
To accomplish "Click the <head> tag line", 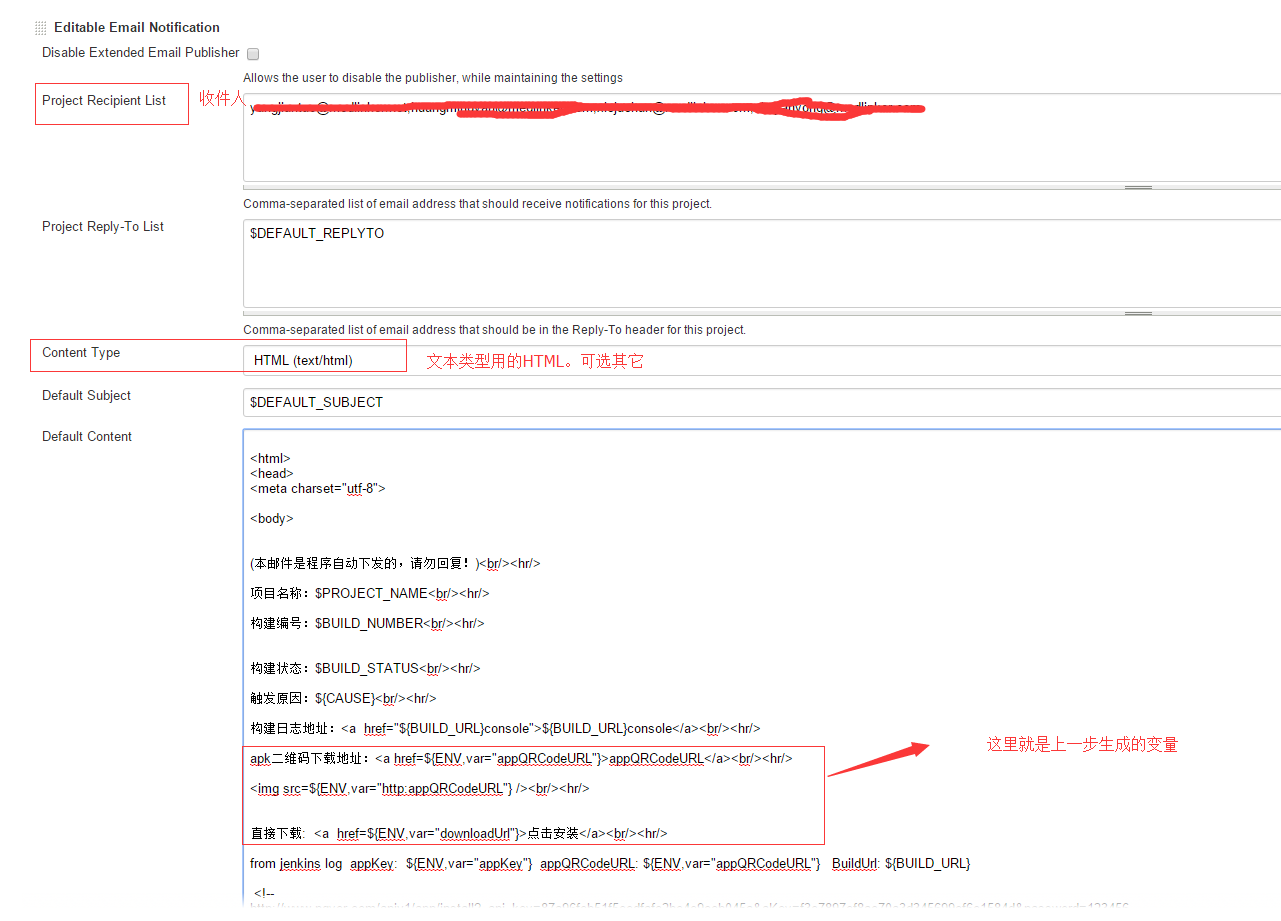I will click(x=272, y=474).
